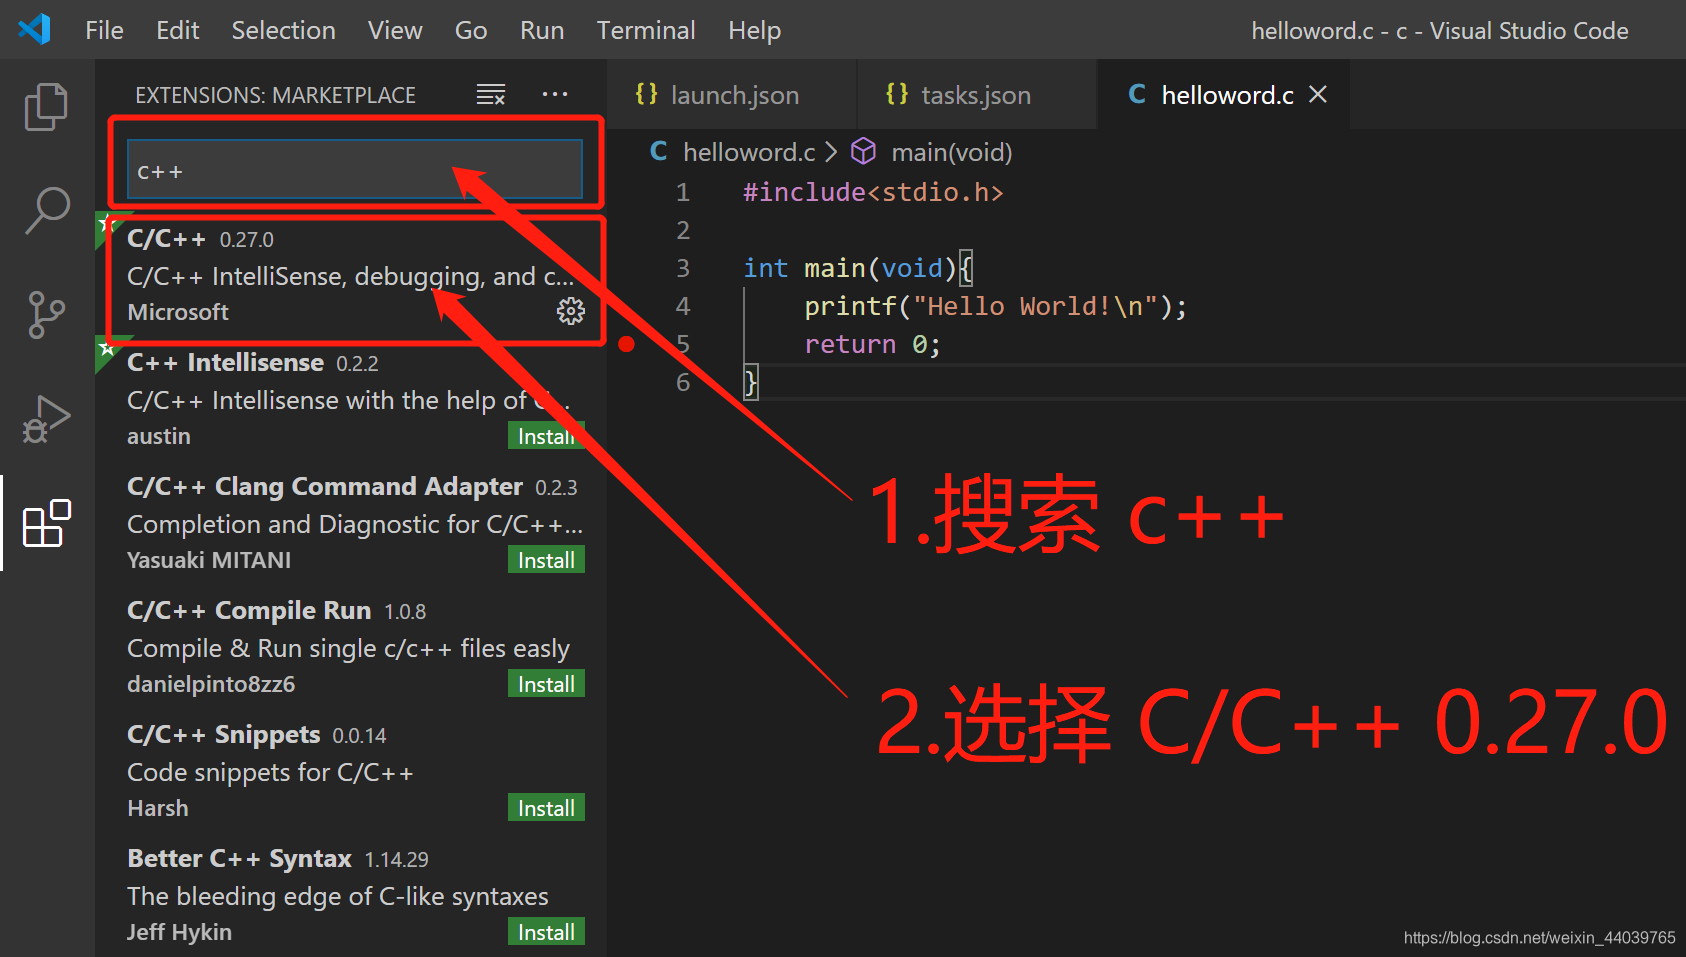This screenshot has height=957, width=1686.
Task: Click line number 1 in gutter
Action: click(683, 192)
